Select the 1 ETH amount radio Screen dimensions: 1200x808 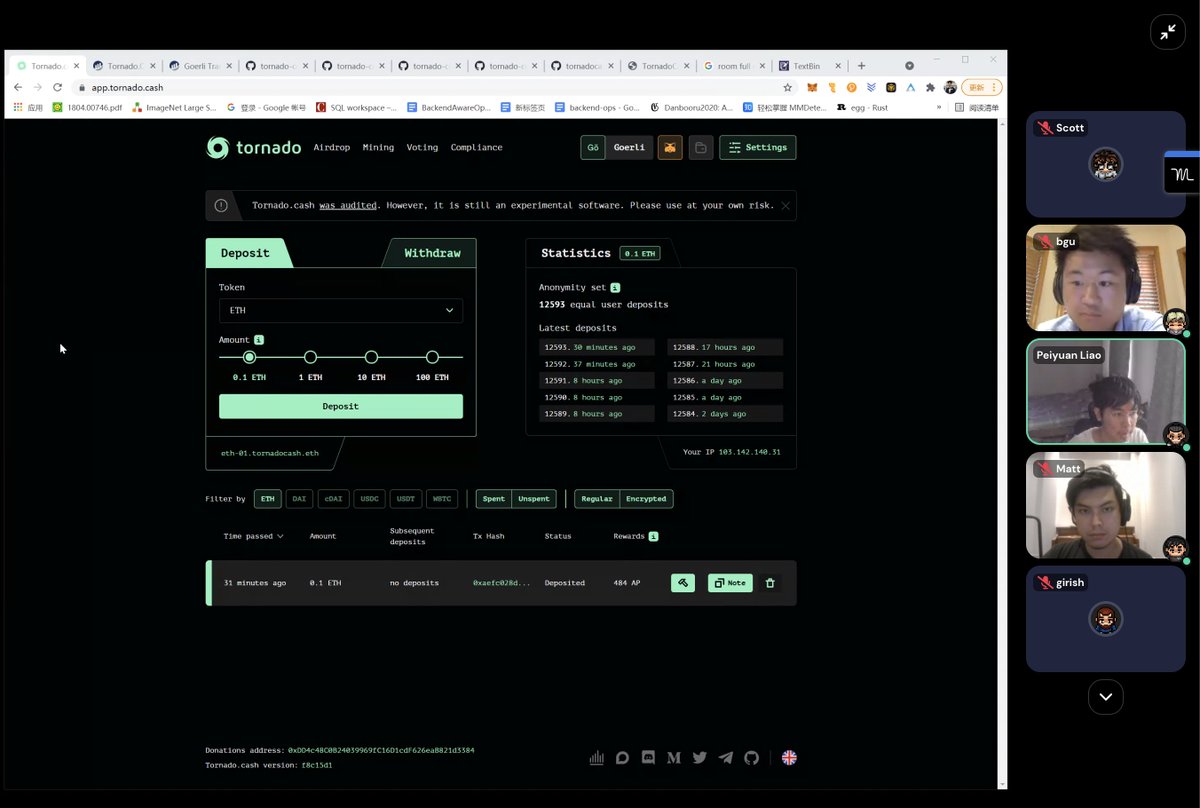click(310, 357)
